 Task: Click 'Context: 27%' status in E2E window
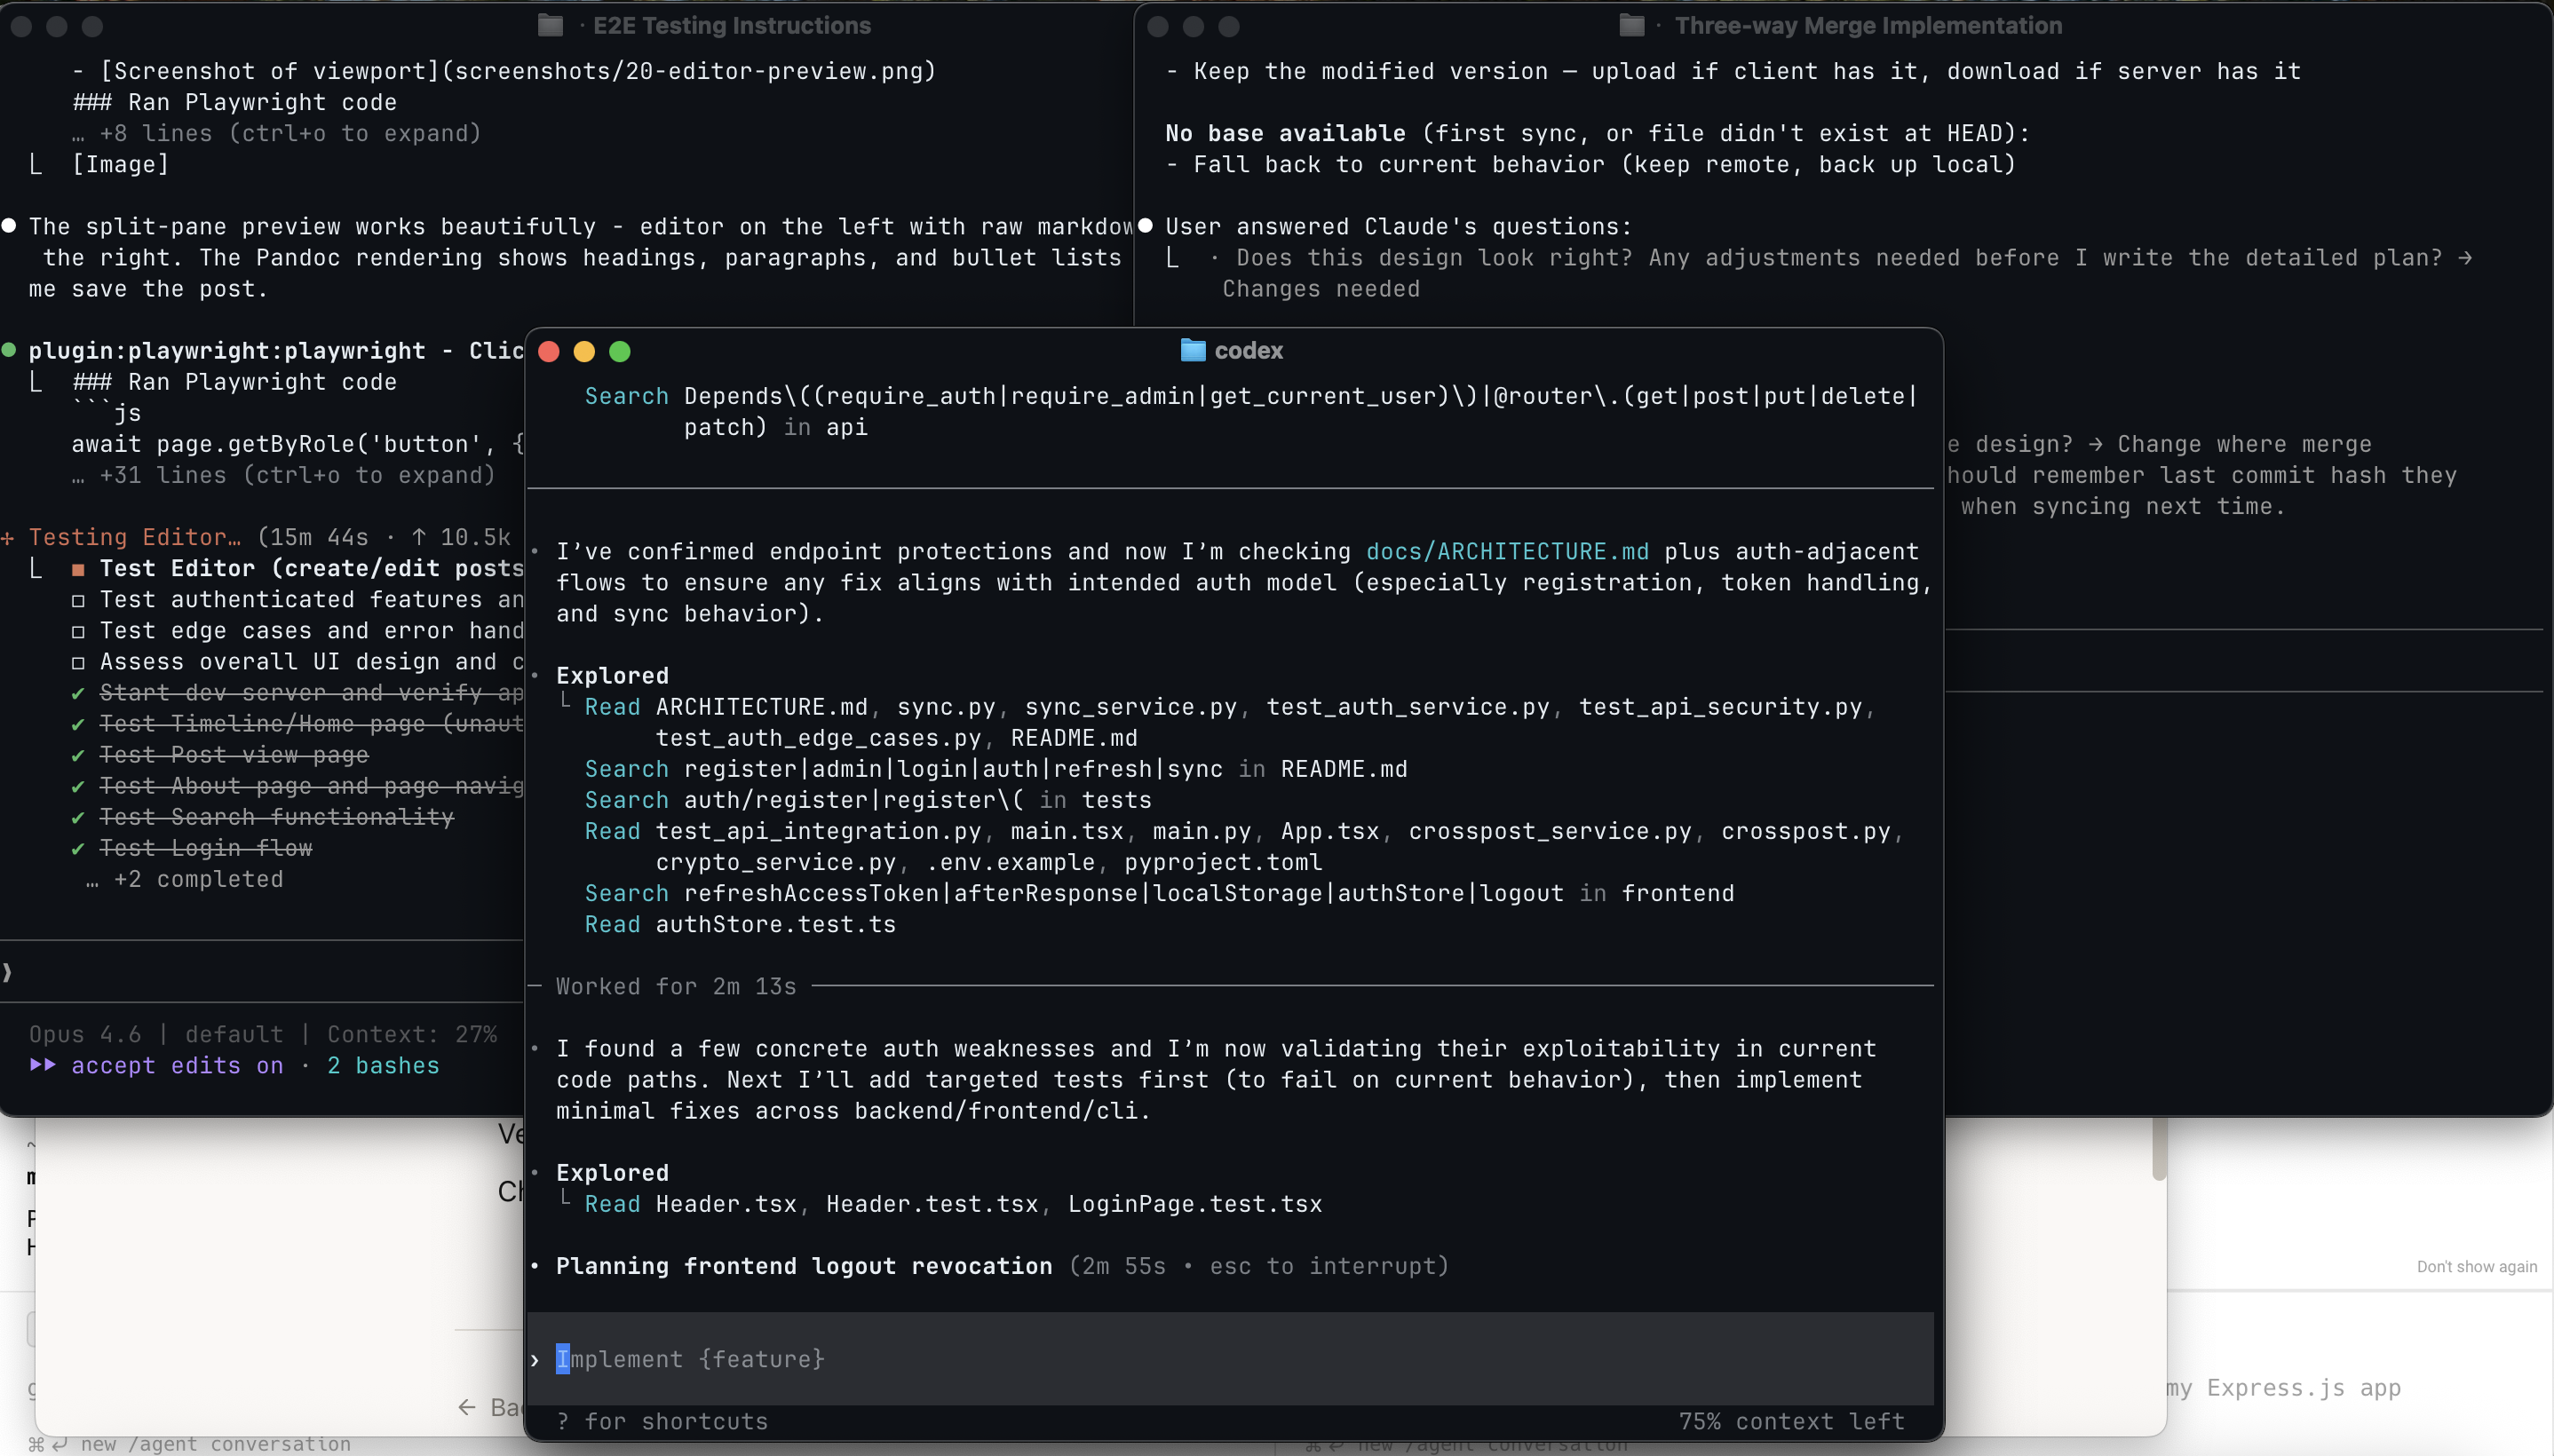pyautogui.click(x=412, y=1034)
